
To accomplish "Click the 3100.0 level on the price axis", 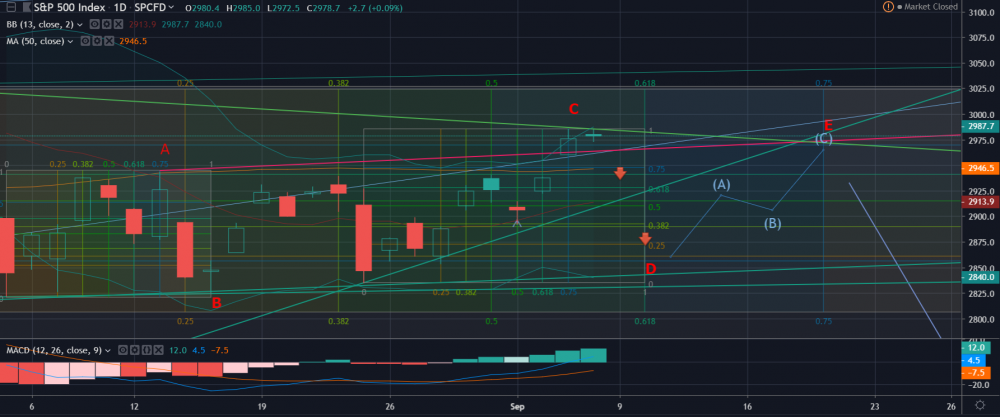I will click(x=980, y=13).
